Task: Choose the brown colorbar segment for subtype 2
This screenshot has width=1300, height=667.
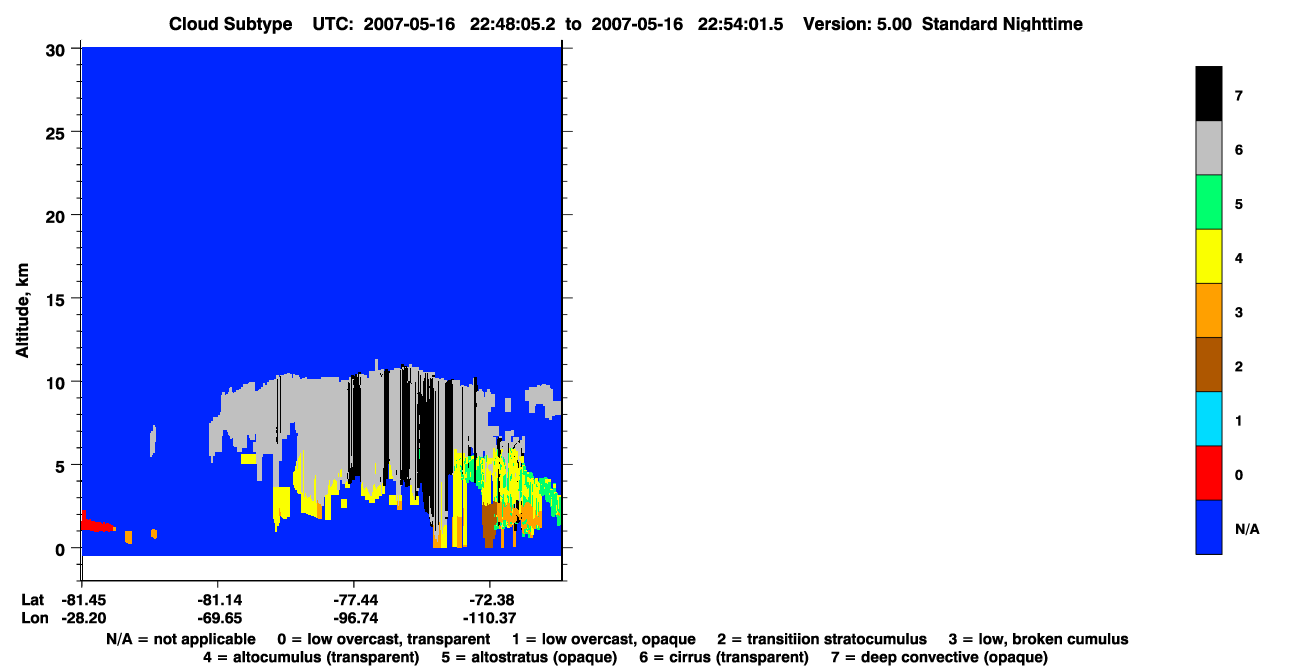Action: point(1208,364)
